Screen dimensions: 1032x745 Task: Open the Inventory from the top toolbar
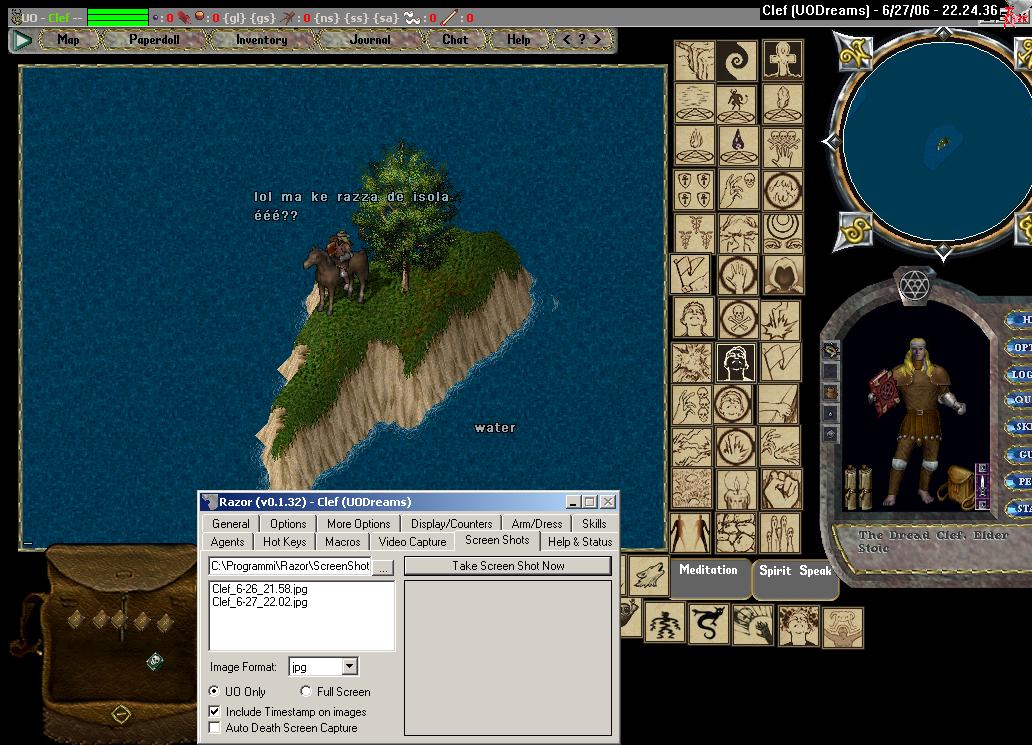(x=261, y=39)
